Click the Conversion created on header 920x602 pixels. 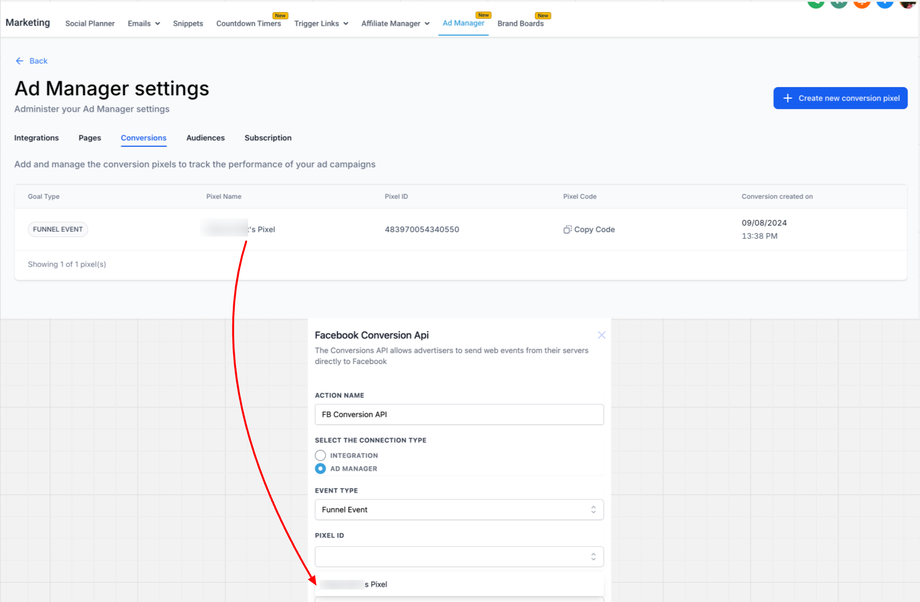click(x=777, y=197)
